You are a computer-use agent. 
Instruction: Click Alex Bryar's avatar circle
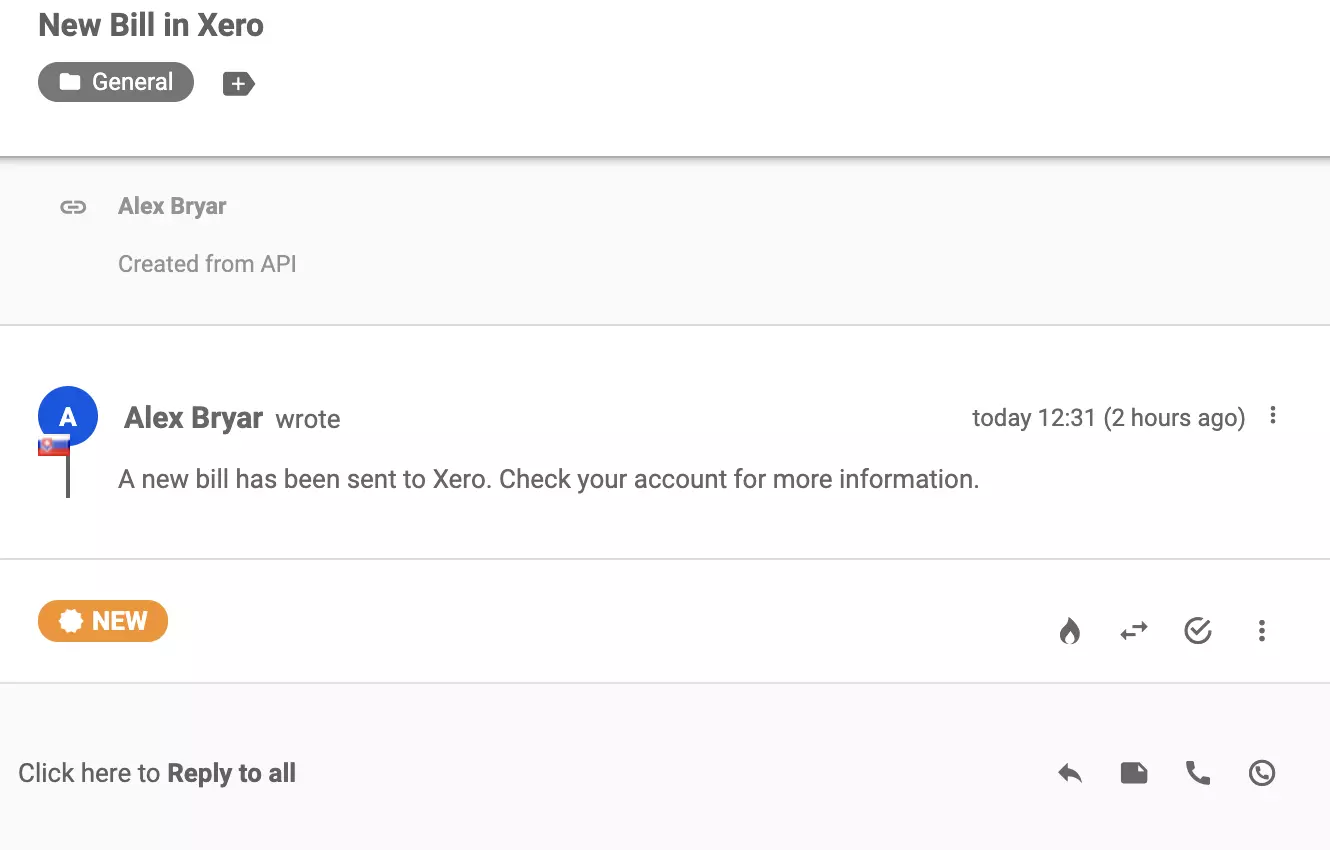[67, 416]
